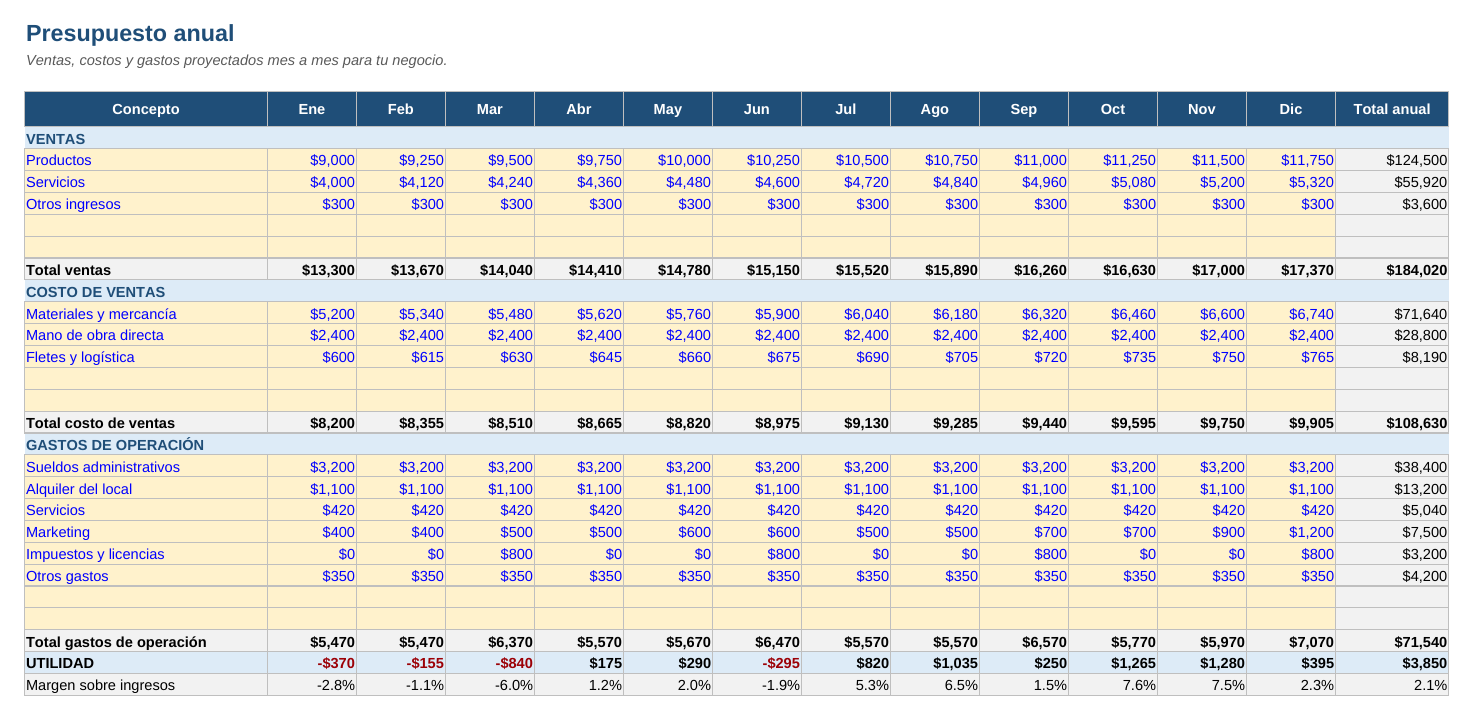Select Marketing annual total $7,500
This screenshot has width=1473, height=720.
pyautogui.click(x=1392, y=532)
